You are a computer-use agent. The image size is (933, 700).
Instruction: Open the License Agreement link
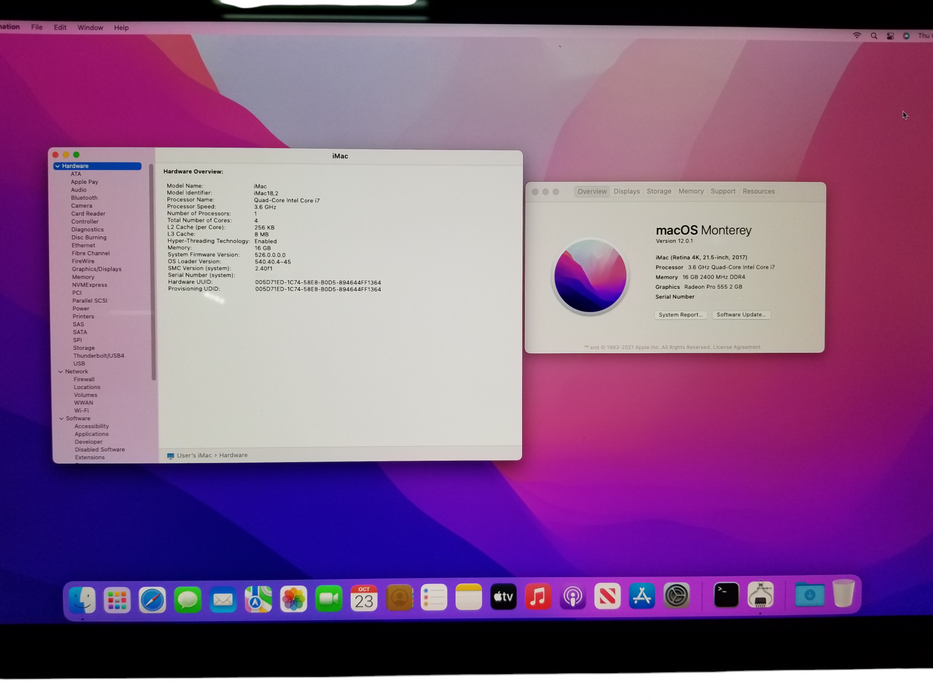click(x=737, y=348)
